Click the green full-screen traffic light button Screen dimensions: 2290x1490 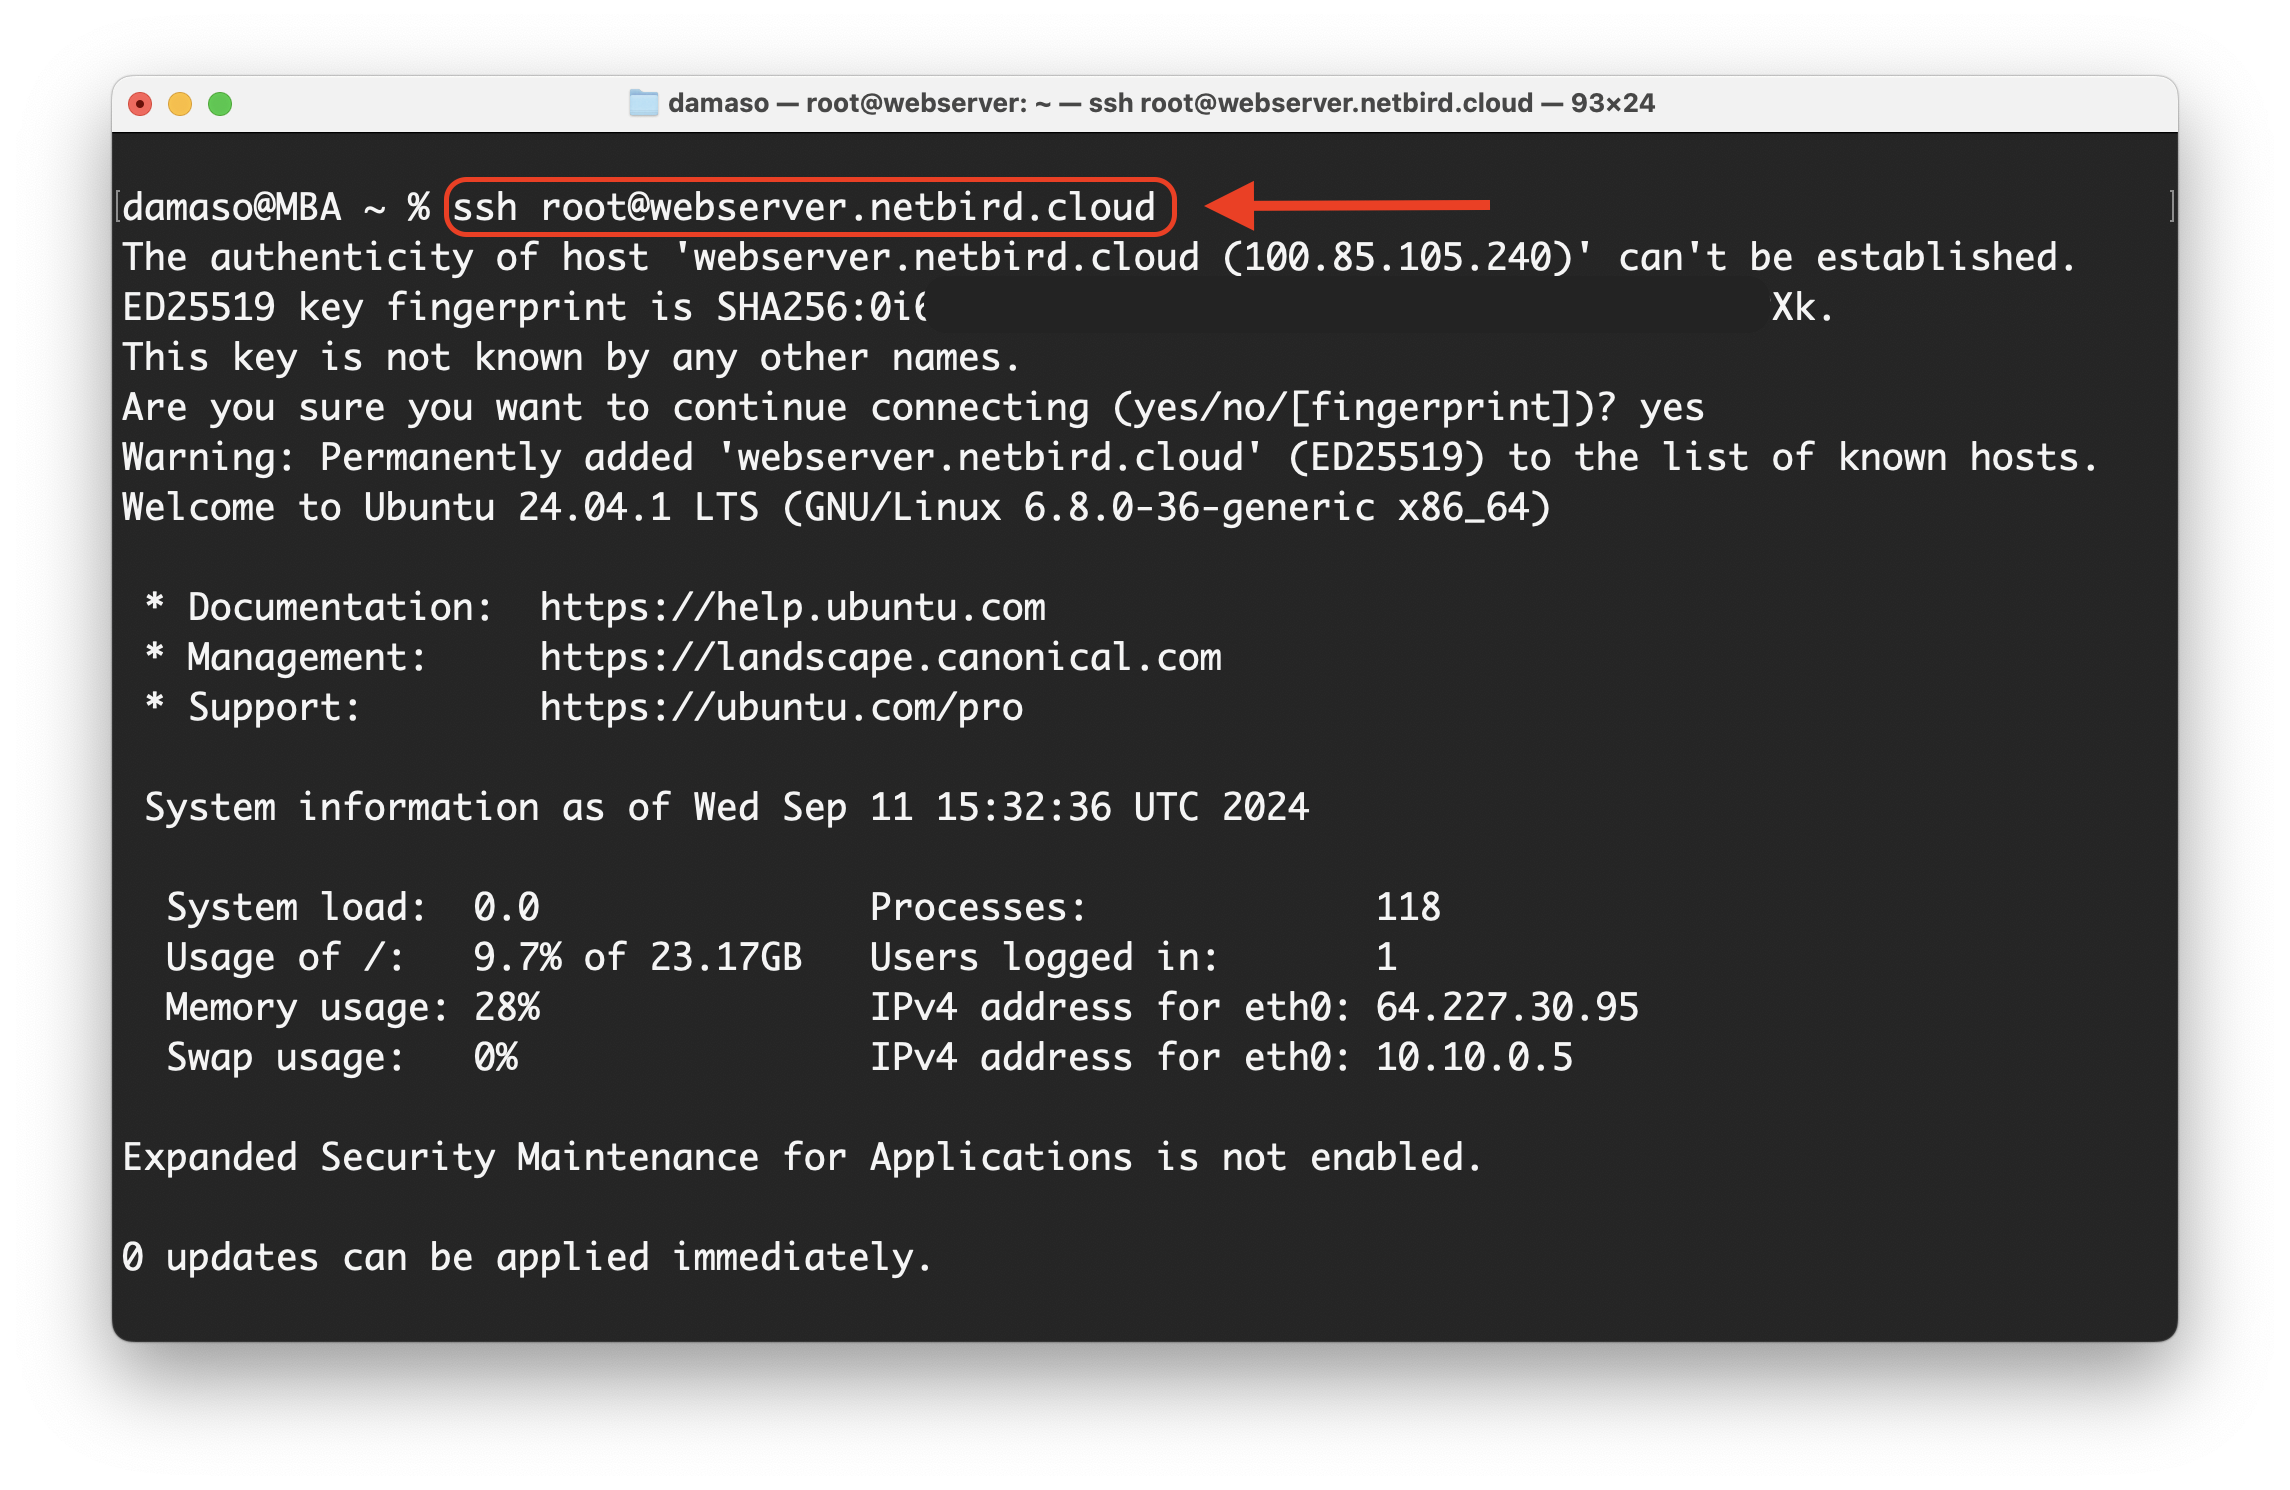pyautogui.click(x=222, y=102)
